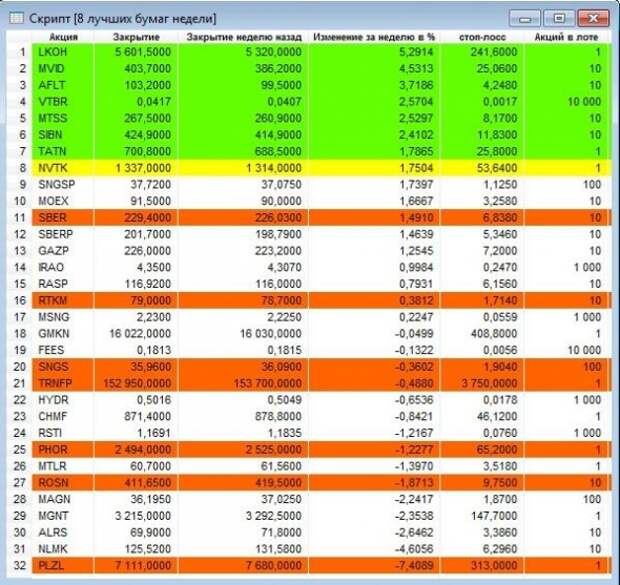The width and height of the screenshot is (620, 585).
Task: Select the VTBR ticker cell
Action: coord(63,102)
